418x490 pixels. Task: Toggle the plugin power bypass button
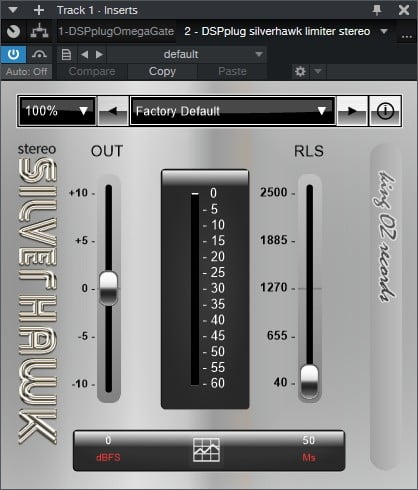[13, 54]
